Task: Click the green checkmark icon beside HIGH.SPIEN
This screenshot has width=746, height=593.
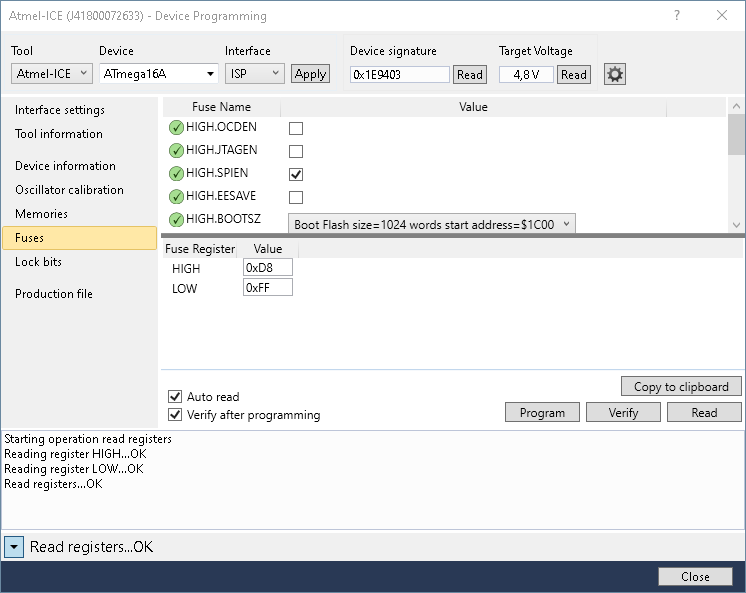Action: [x=176, y=174]
